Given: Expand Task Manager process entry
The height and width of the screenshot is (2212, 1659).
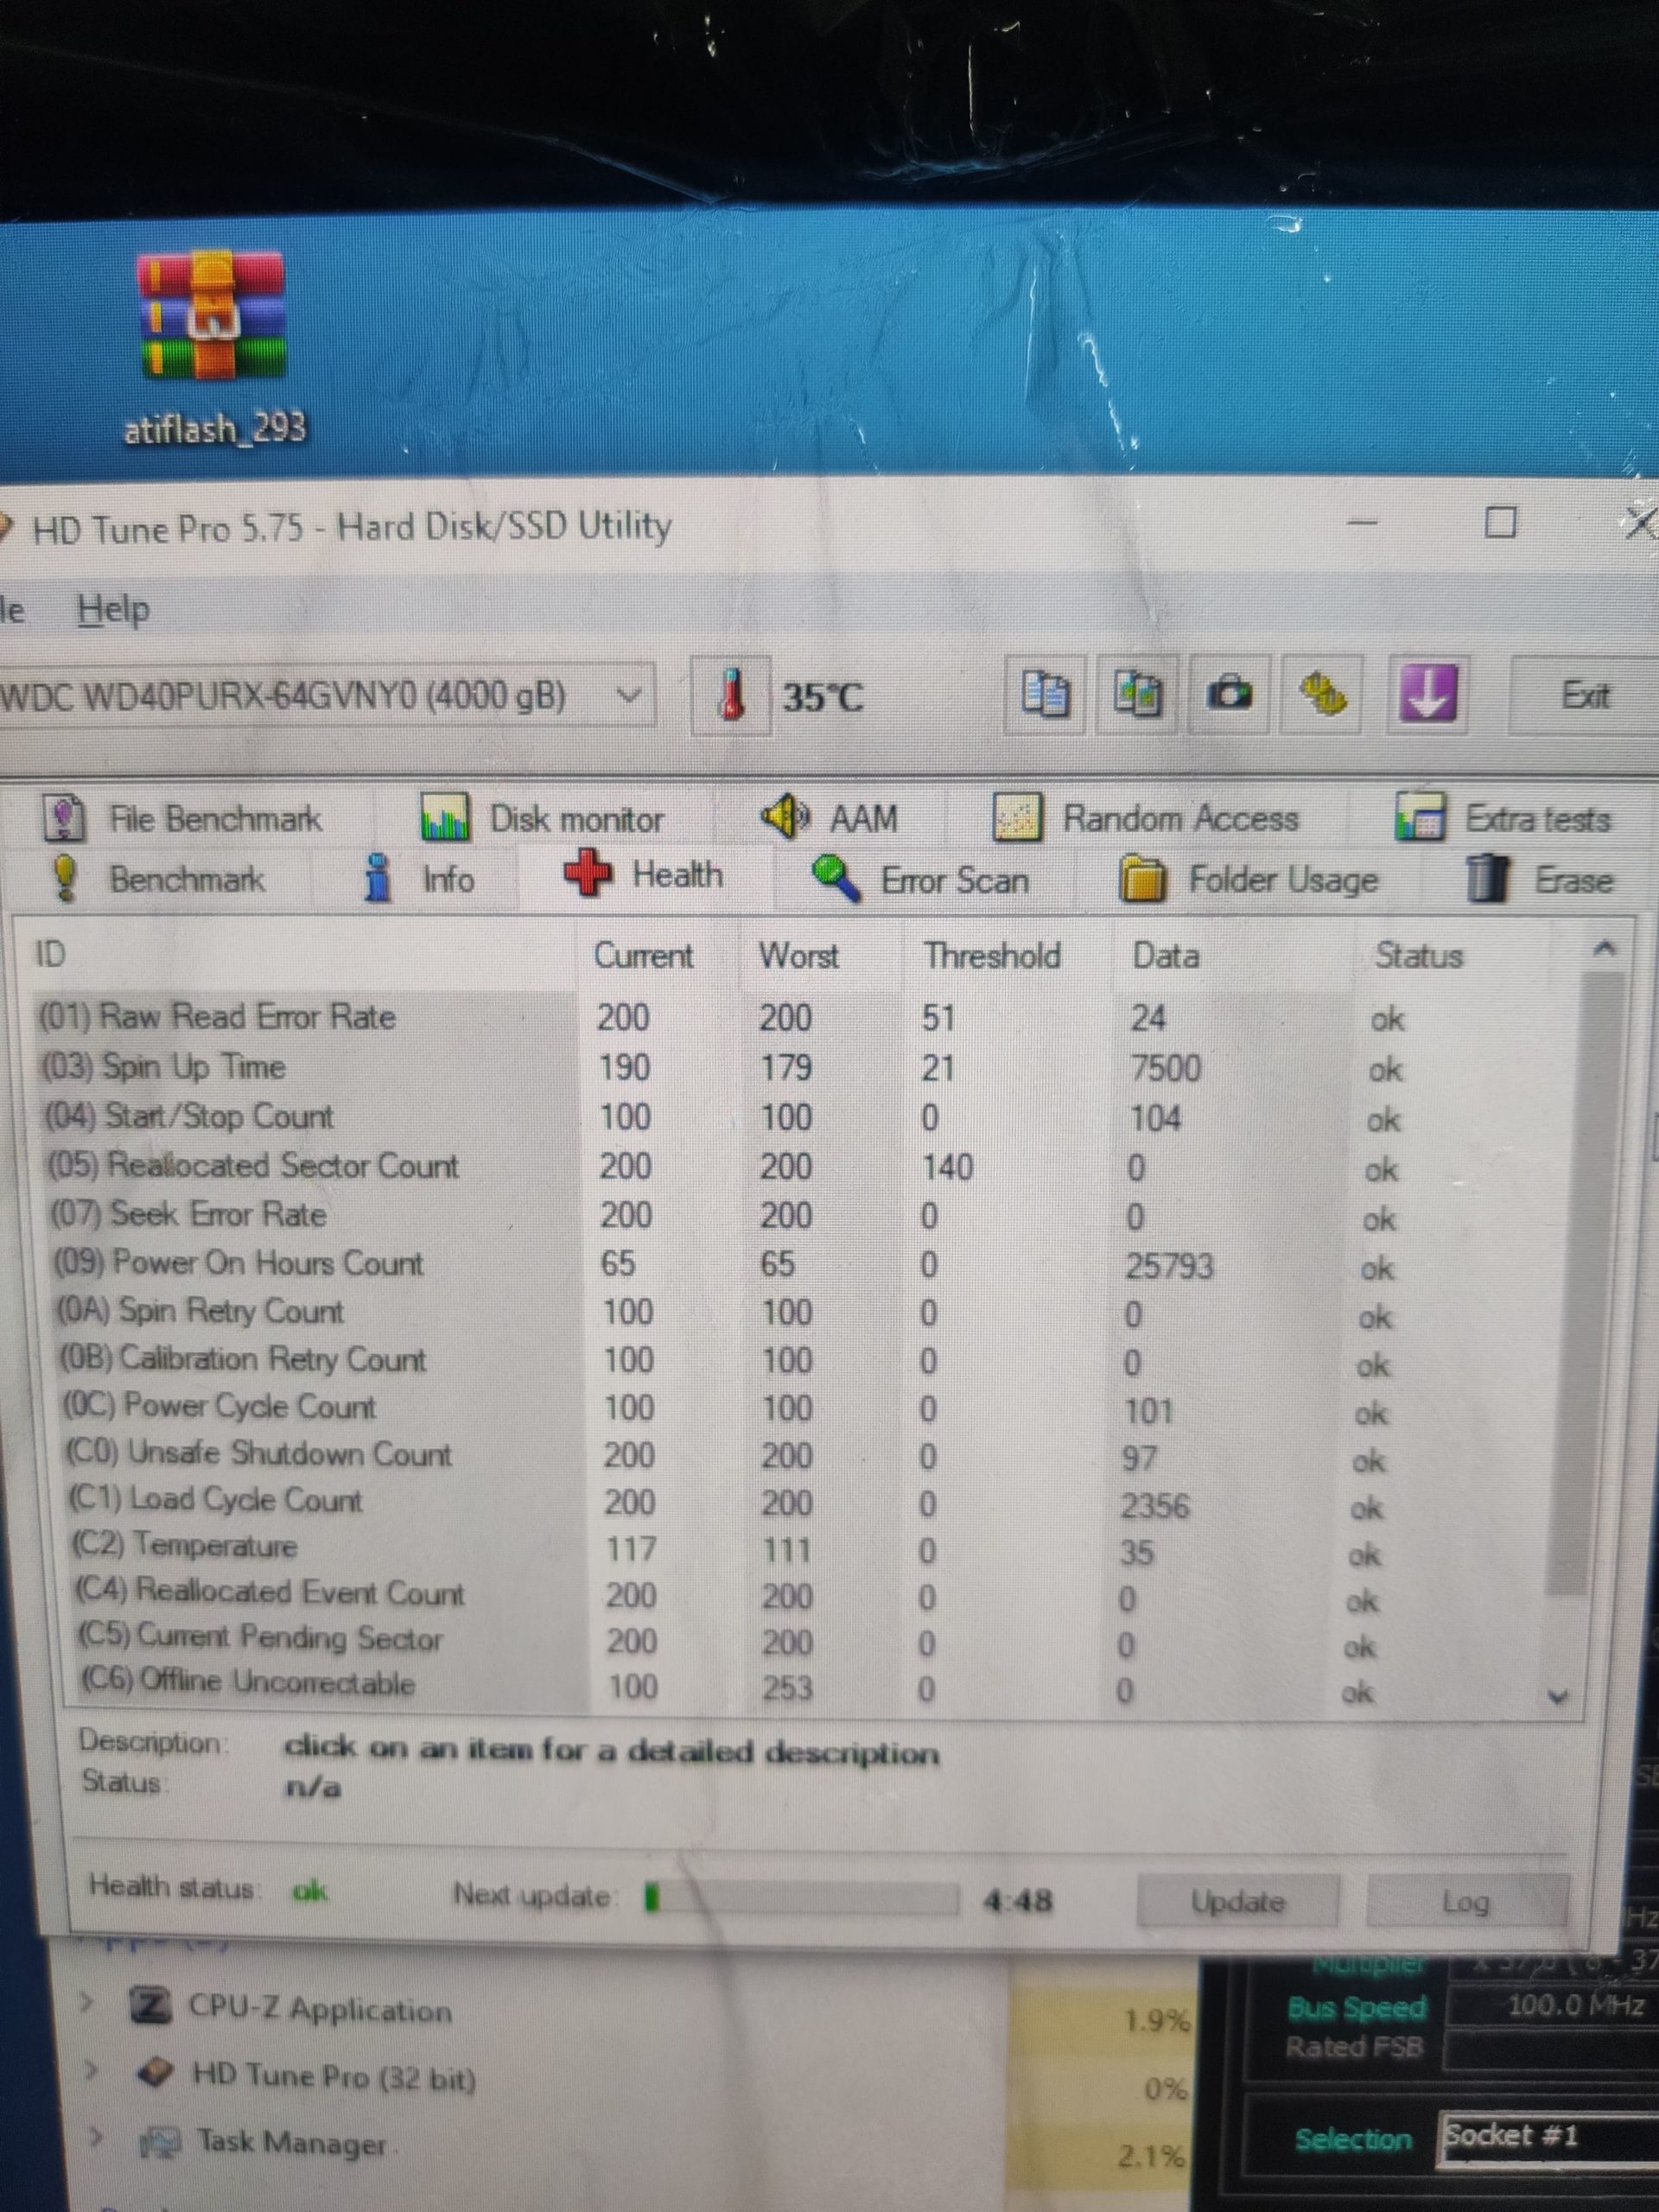Looking at the screenshot, I should pos(97,2138).
